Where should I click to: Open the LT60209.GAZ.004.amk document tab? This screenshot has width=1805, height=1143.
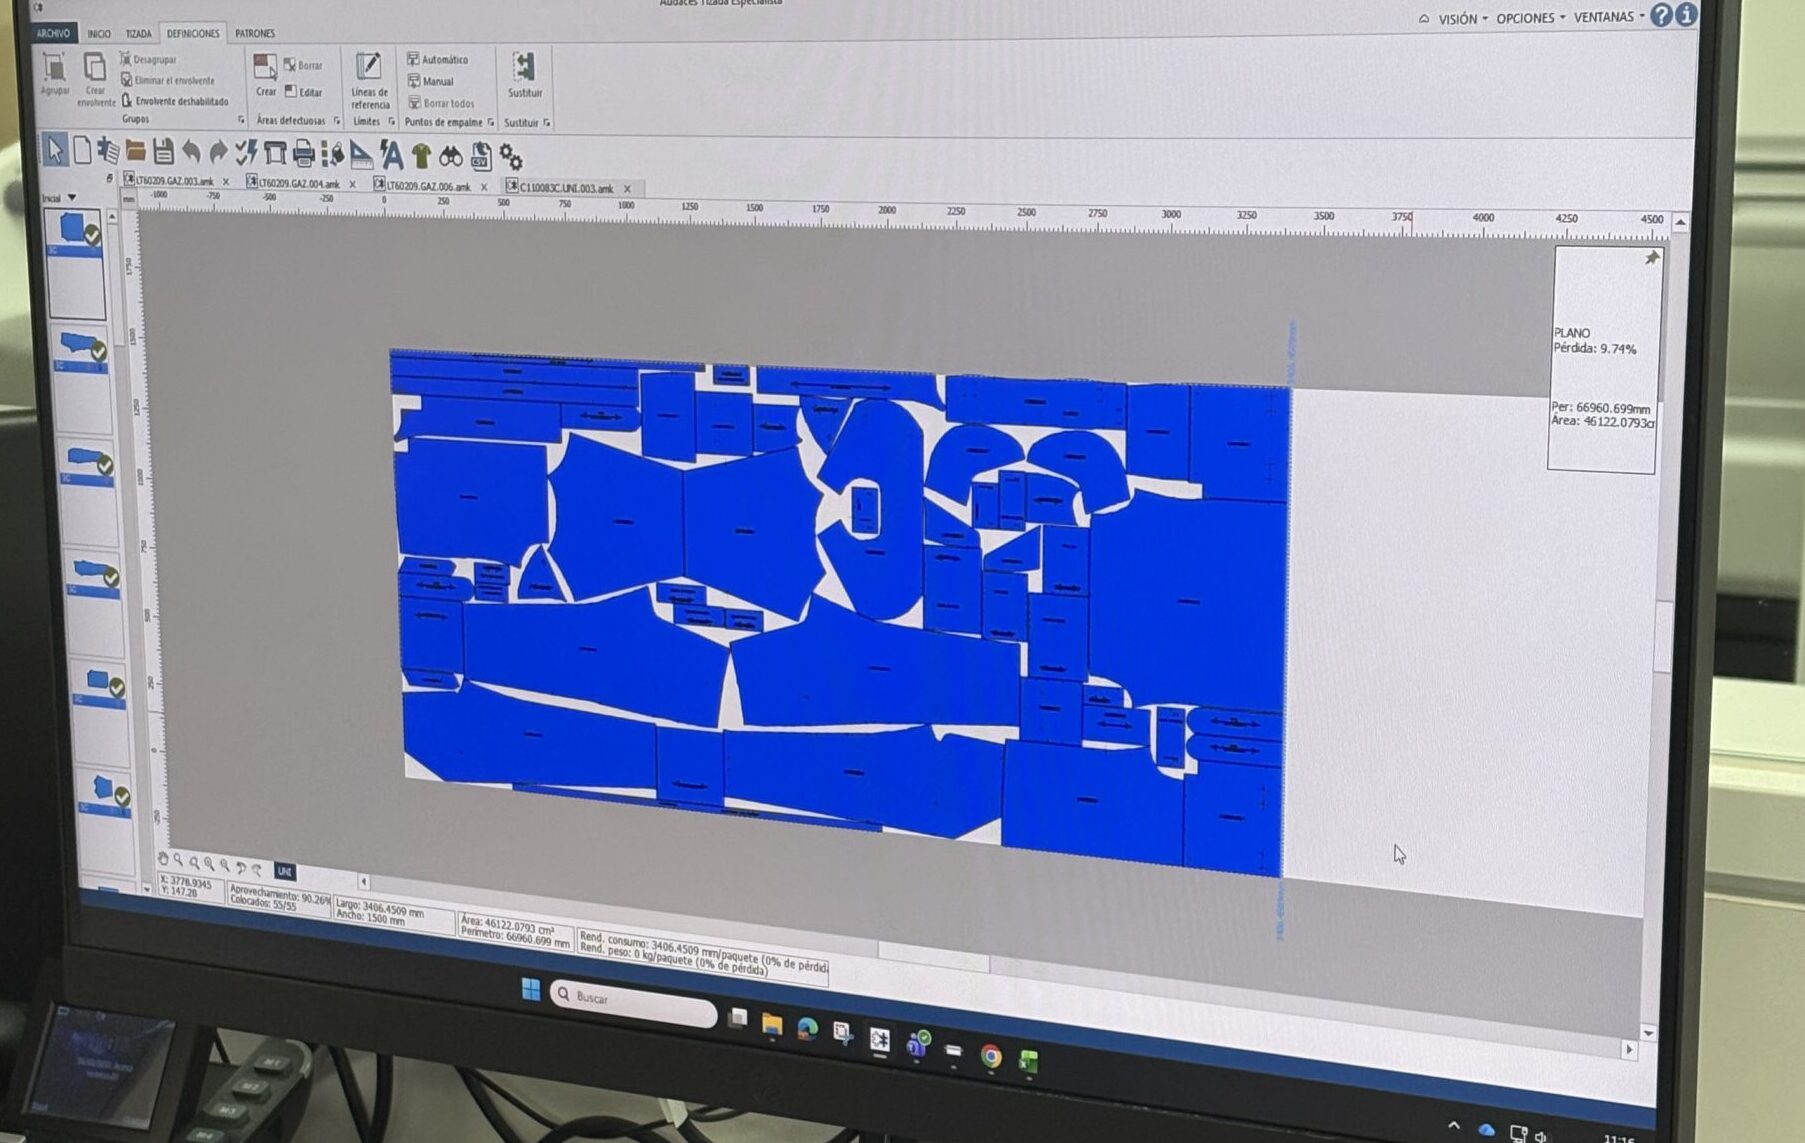tap(298, 184)
